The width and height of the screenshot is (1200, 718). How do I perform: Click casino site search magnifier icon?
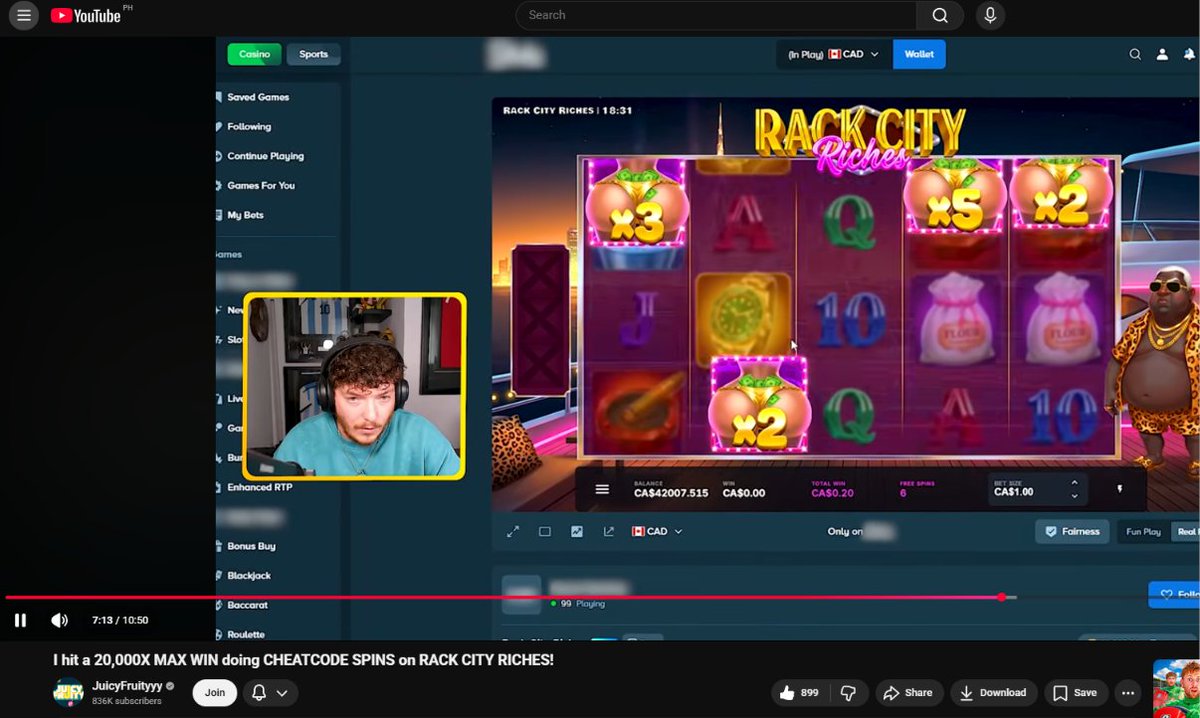coord(1135,55)
